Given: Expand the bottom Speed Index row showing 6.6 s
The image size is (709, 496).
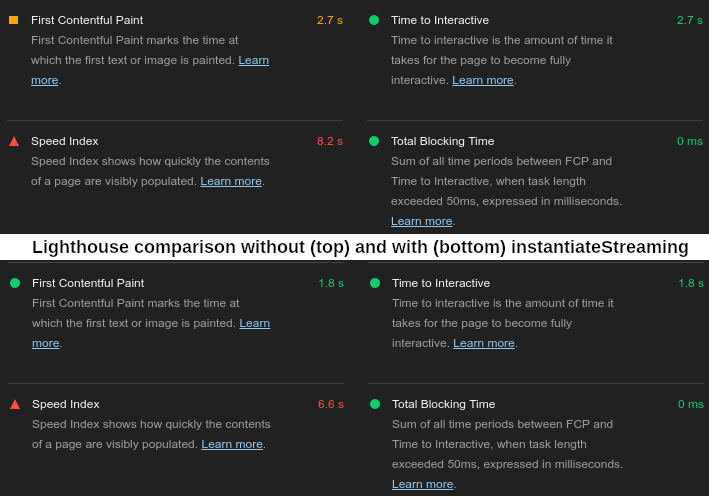Looking at the screenshot, I should tap(176, 424).
